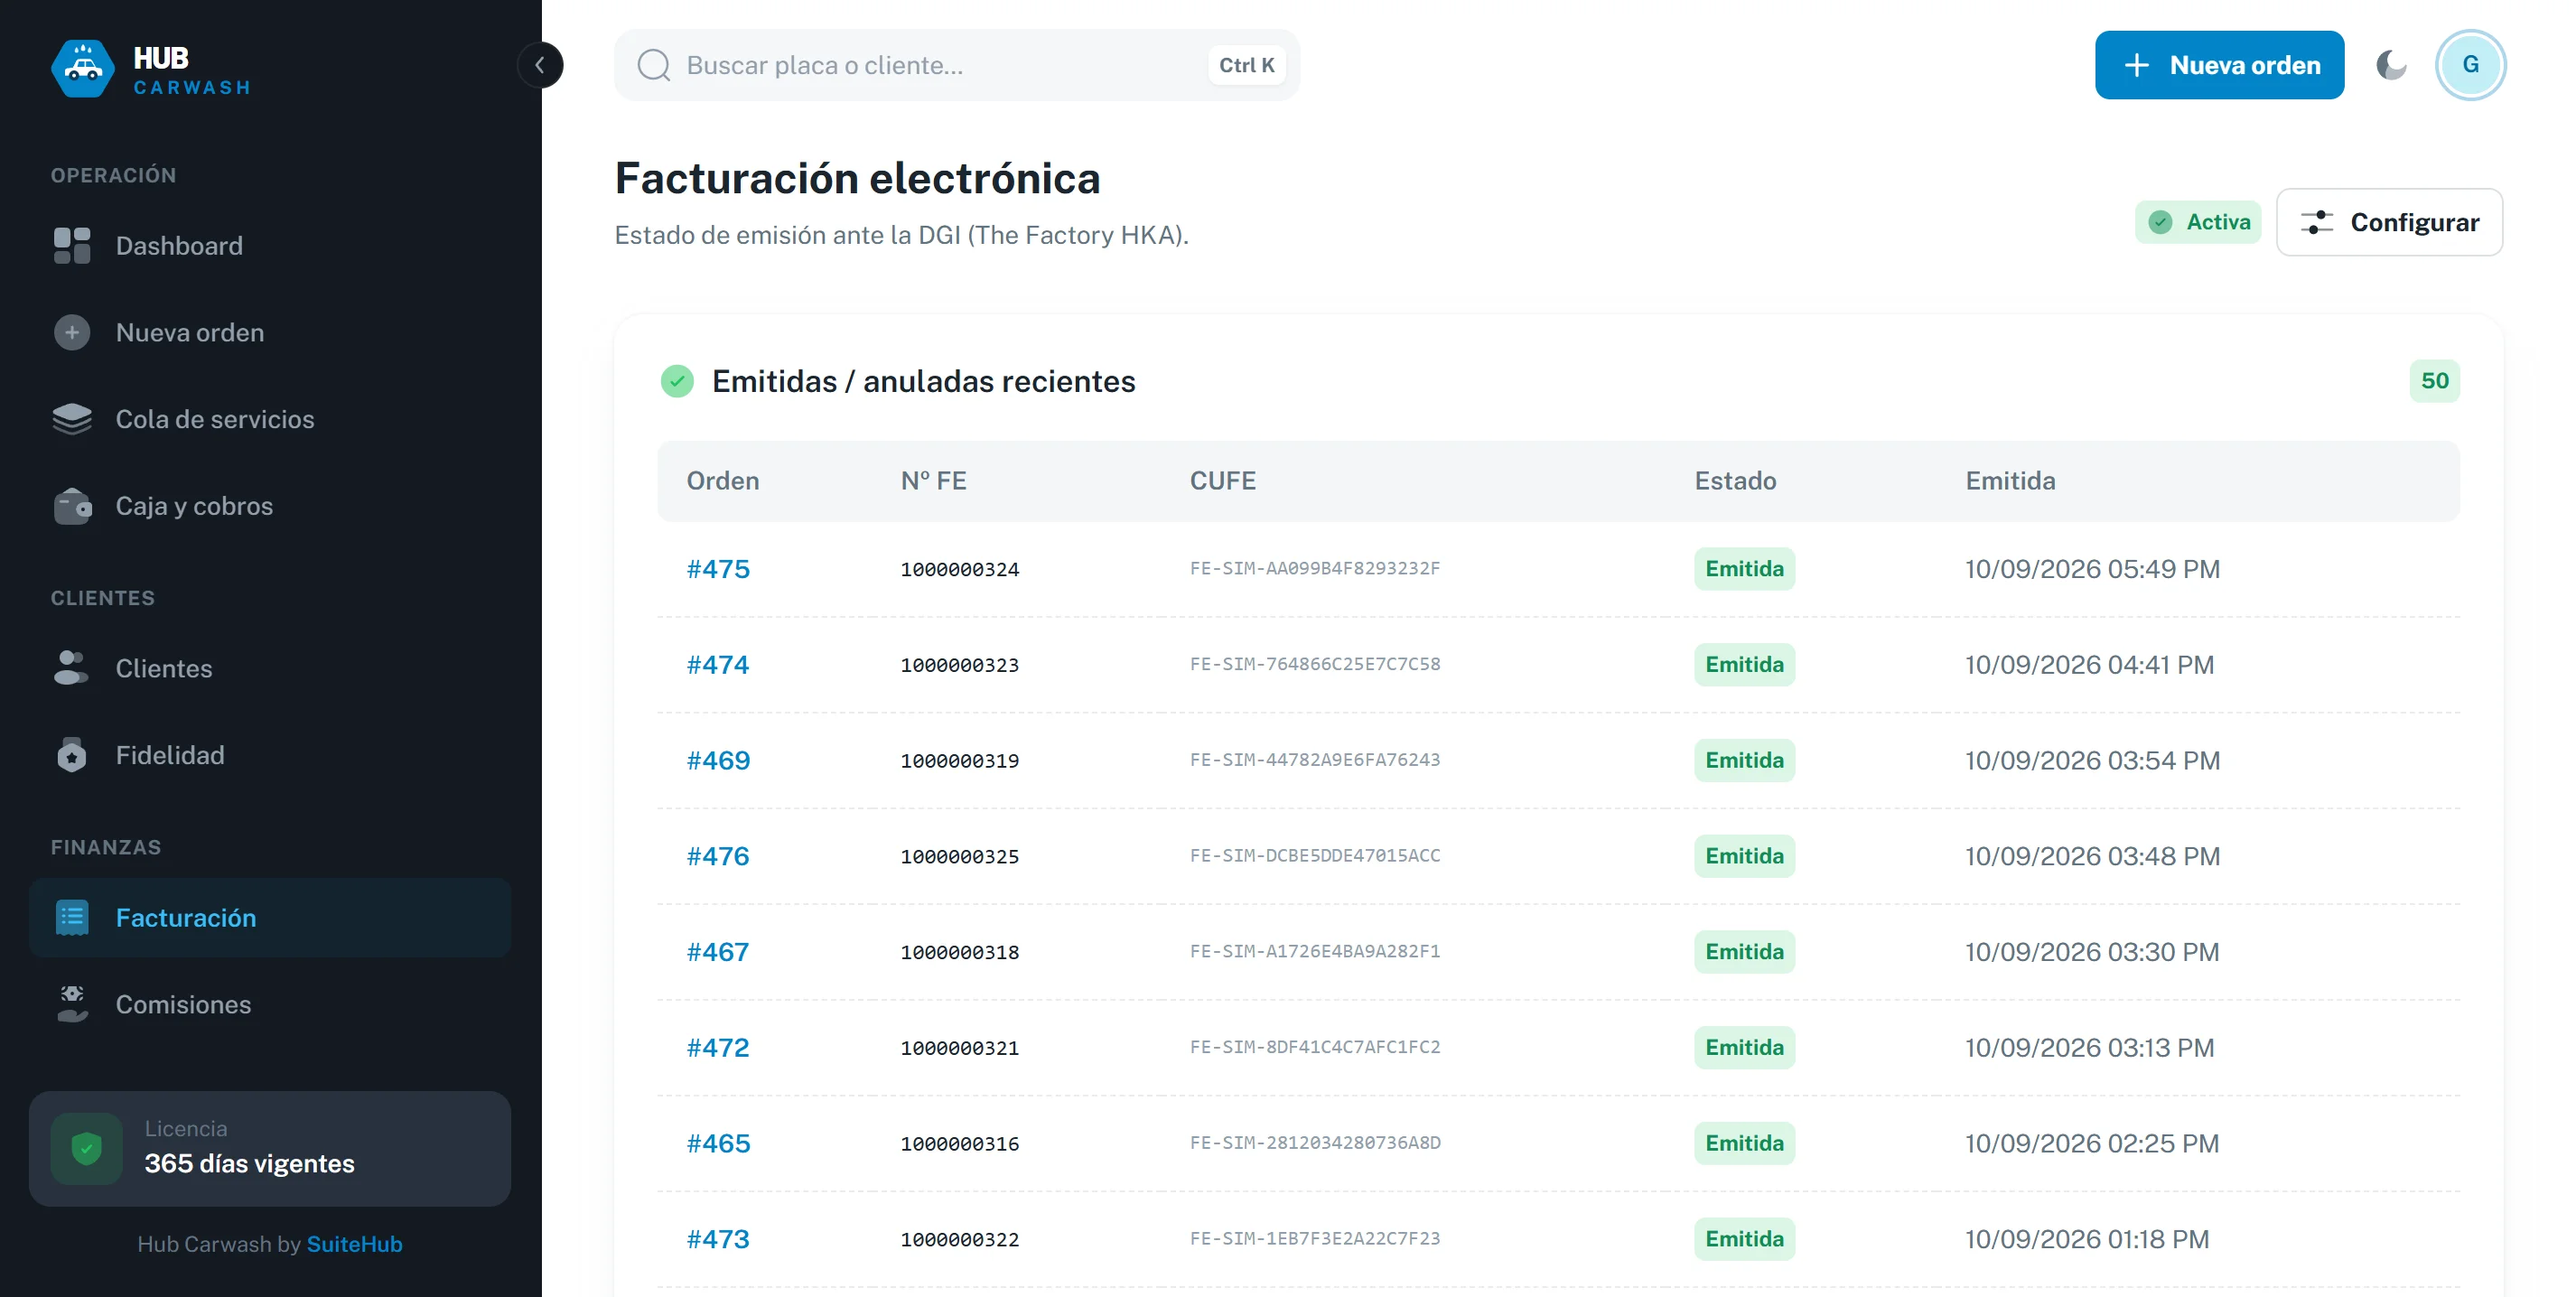The height and width of the screenshot is (1297, 2576).
Task: Click the search magnifier icon
Action: tap(654, 65)
